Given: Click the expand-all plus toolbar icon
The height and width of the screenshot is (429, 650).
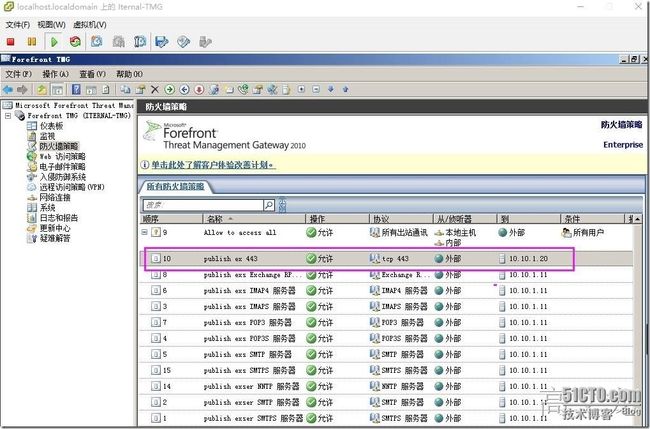Looking at the screenshot, I should 301,89.
